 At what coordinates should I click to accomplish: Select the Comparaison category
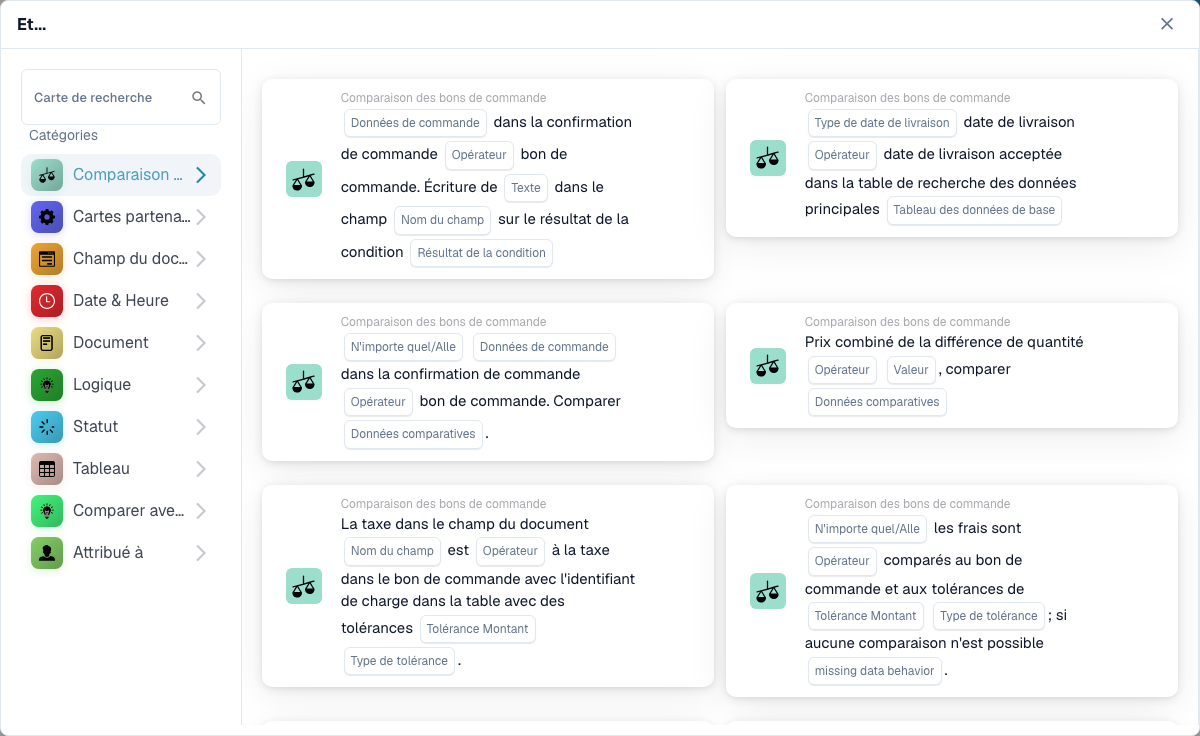pos(121,175)
